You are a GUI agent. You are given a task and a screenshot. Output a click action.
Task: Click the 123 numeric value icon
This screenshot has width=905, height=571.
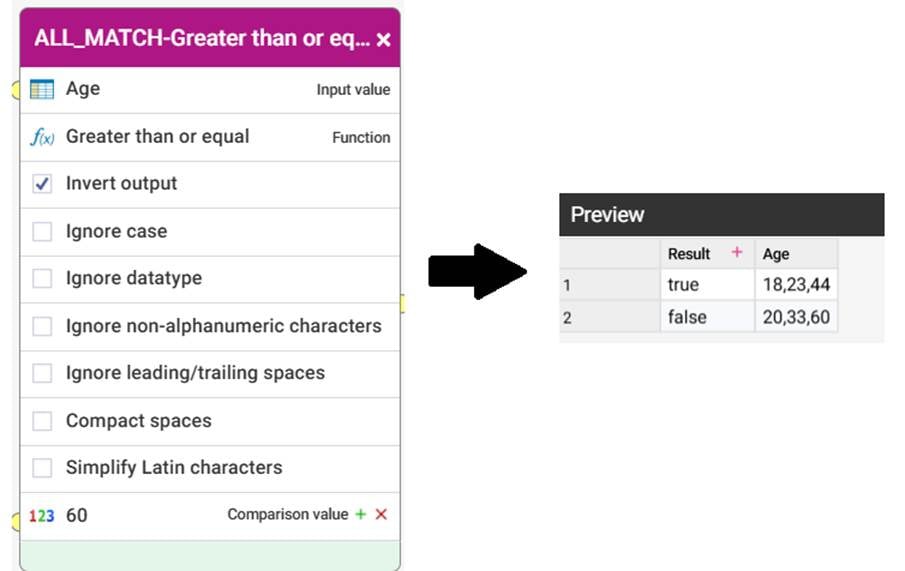coord(42,516)
